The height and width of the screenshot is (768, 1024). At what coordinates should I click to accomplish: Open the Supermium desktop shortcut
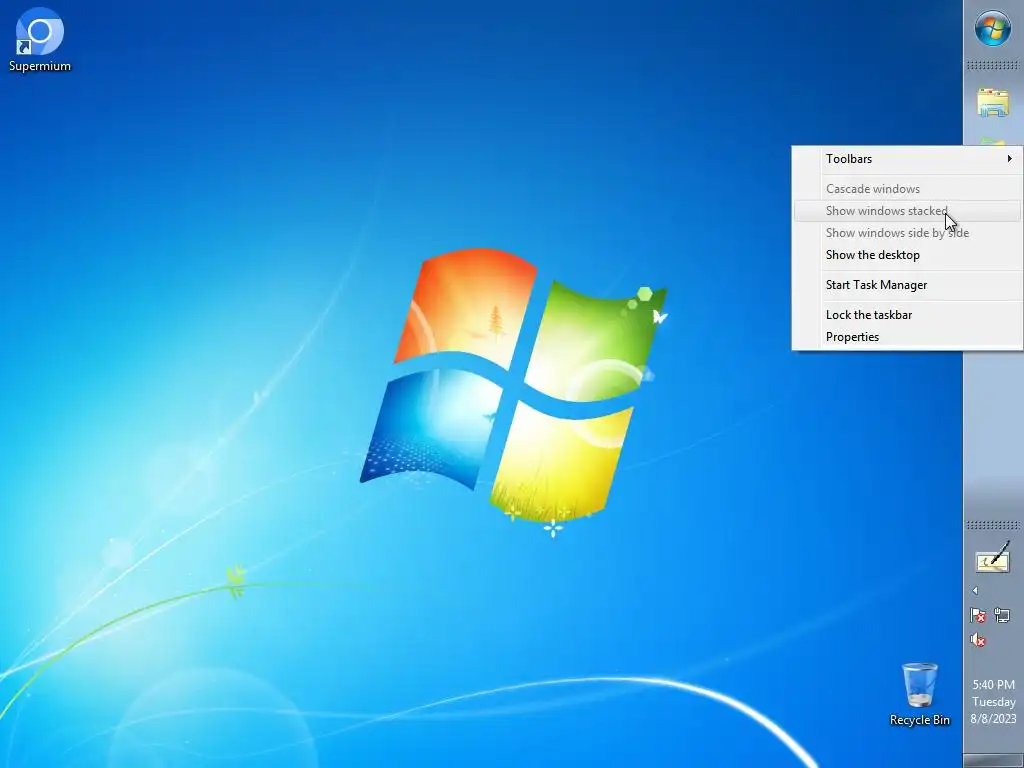pos(40,39)
